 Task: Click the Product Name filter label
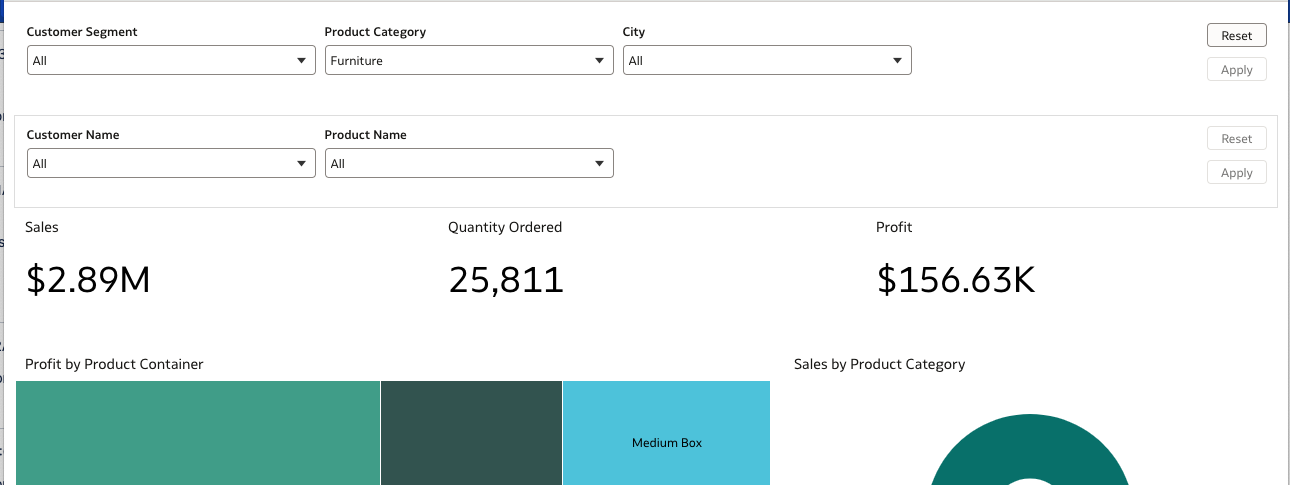(366, 135)
